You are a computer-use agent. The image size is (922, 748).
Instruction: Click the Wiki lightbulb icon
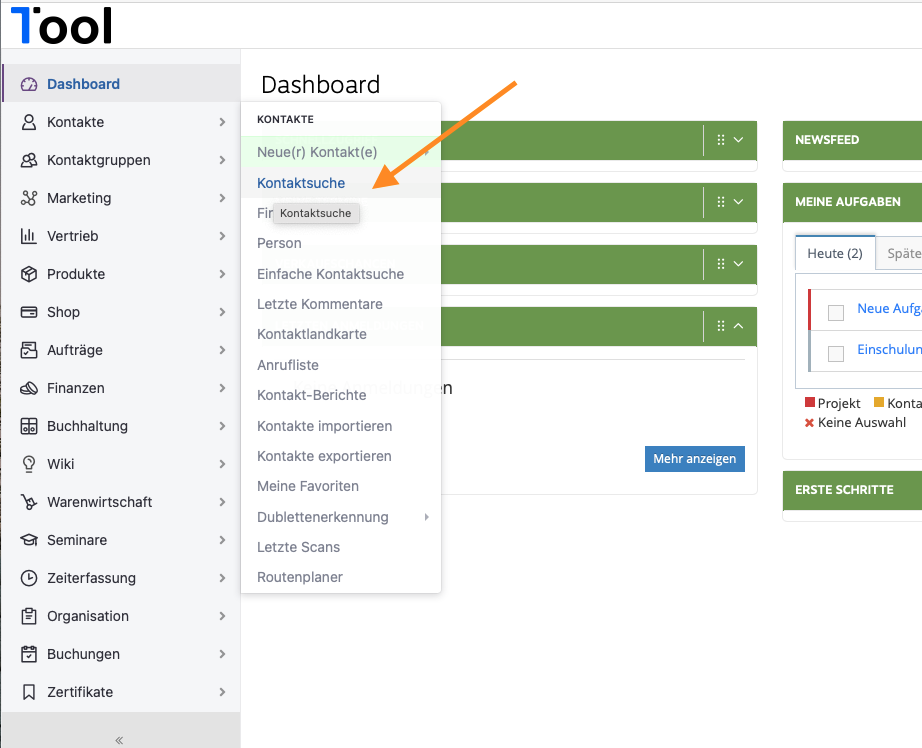[x=29, y=464]
